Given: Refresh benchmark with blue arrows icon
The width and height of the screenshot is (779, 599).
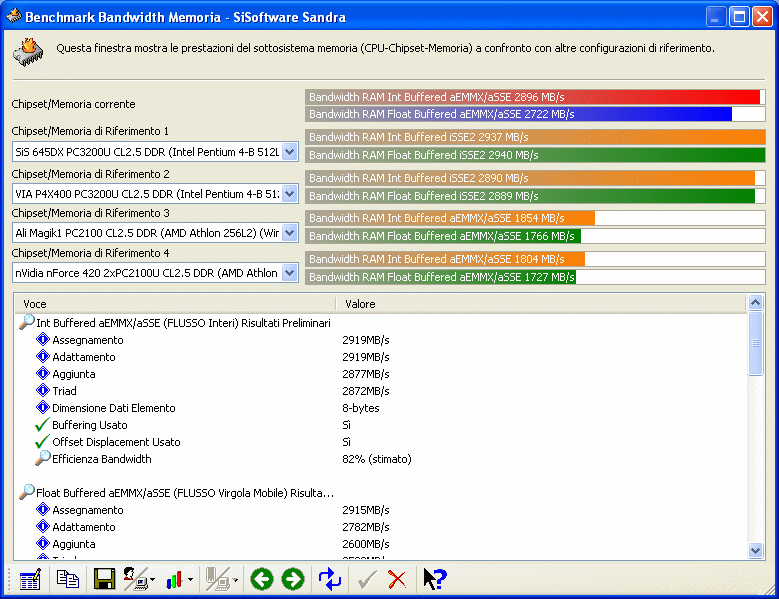Looking at the screenshot, I should (330, 579).
